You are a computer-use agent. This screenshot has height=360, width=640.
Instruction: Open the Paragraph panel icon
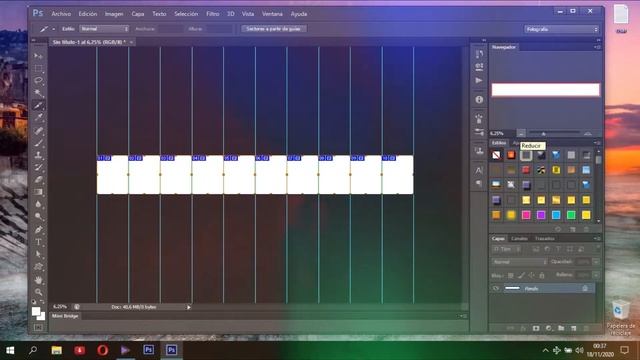coord(479,184)
